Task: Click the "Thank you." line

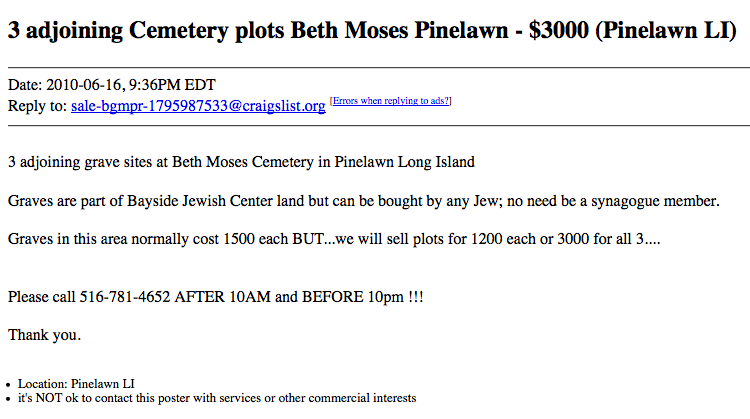Action: tap(44, 335)
